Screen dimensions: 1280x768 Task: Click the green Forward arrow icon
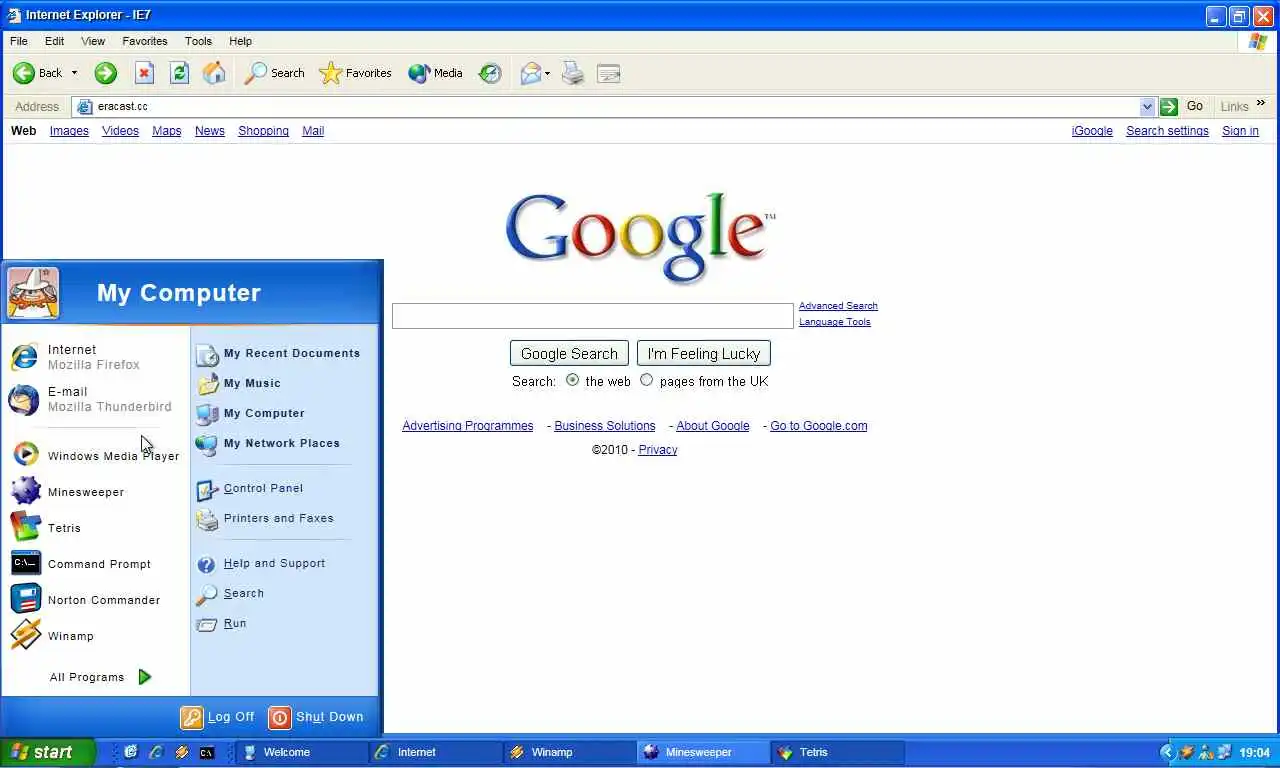[x=105, y=73]
